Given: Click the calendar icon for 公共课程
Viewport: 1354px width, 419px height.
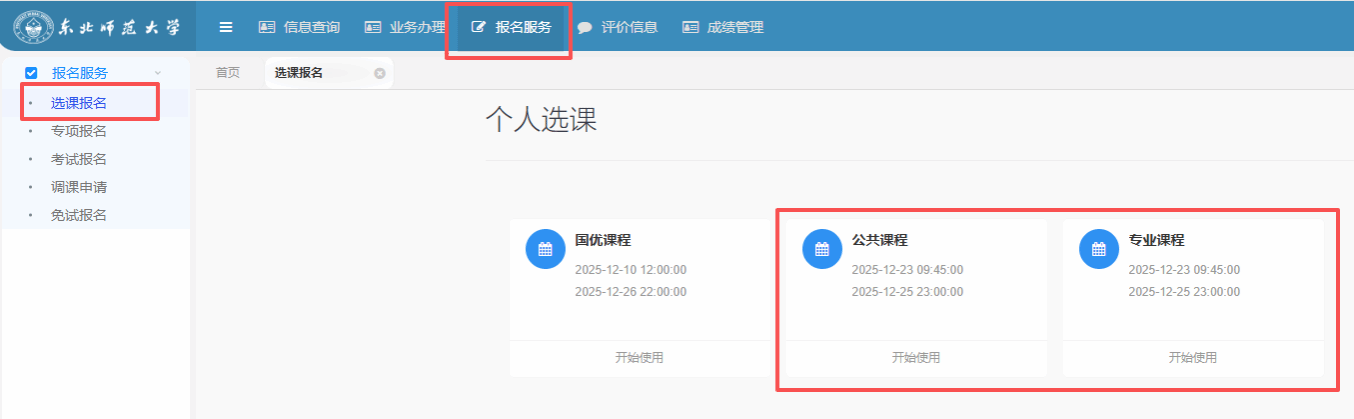Looking at the screenshot, I should coord(822,249).
